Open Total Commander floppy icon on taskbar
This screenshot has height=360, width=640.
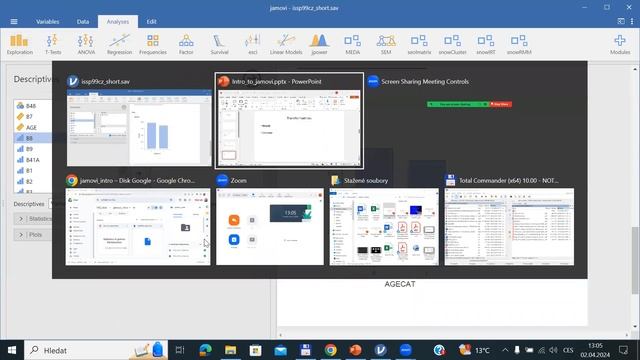305,350
